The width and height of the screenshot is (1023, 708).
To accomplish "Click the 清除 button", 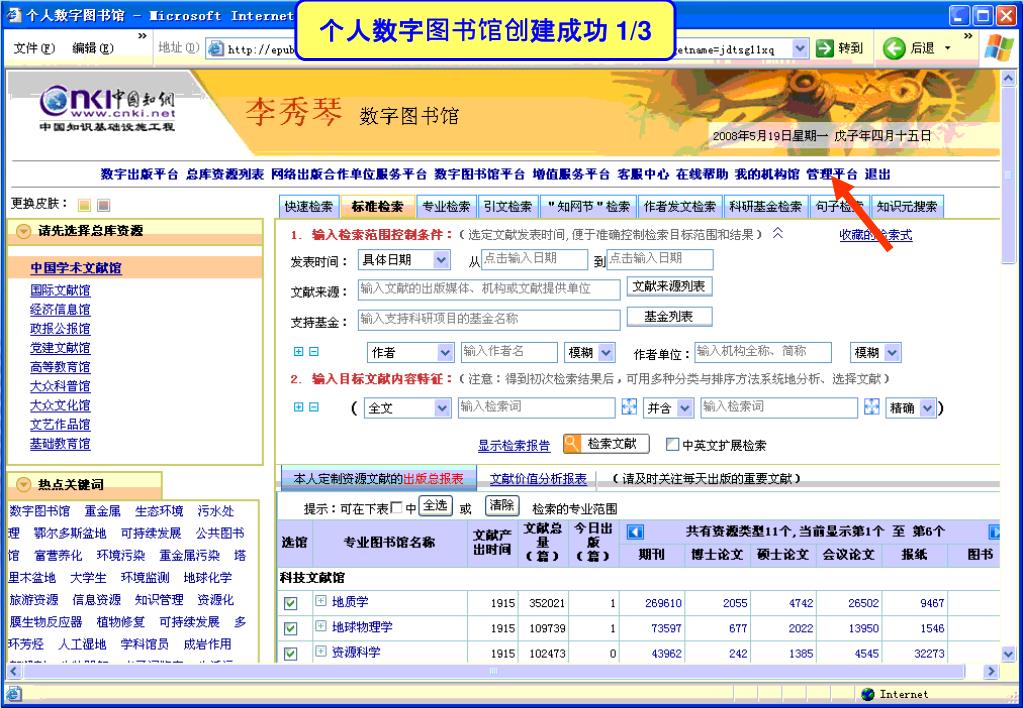I will point(502,506).
